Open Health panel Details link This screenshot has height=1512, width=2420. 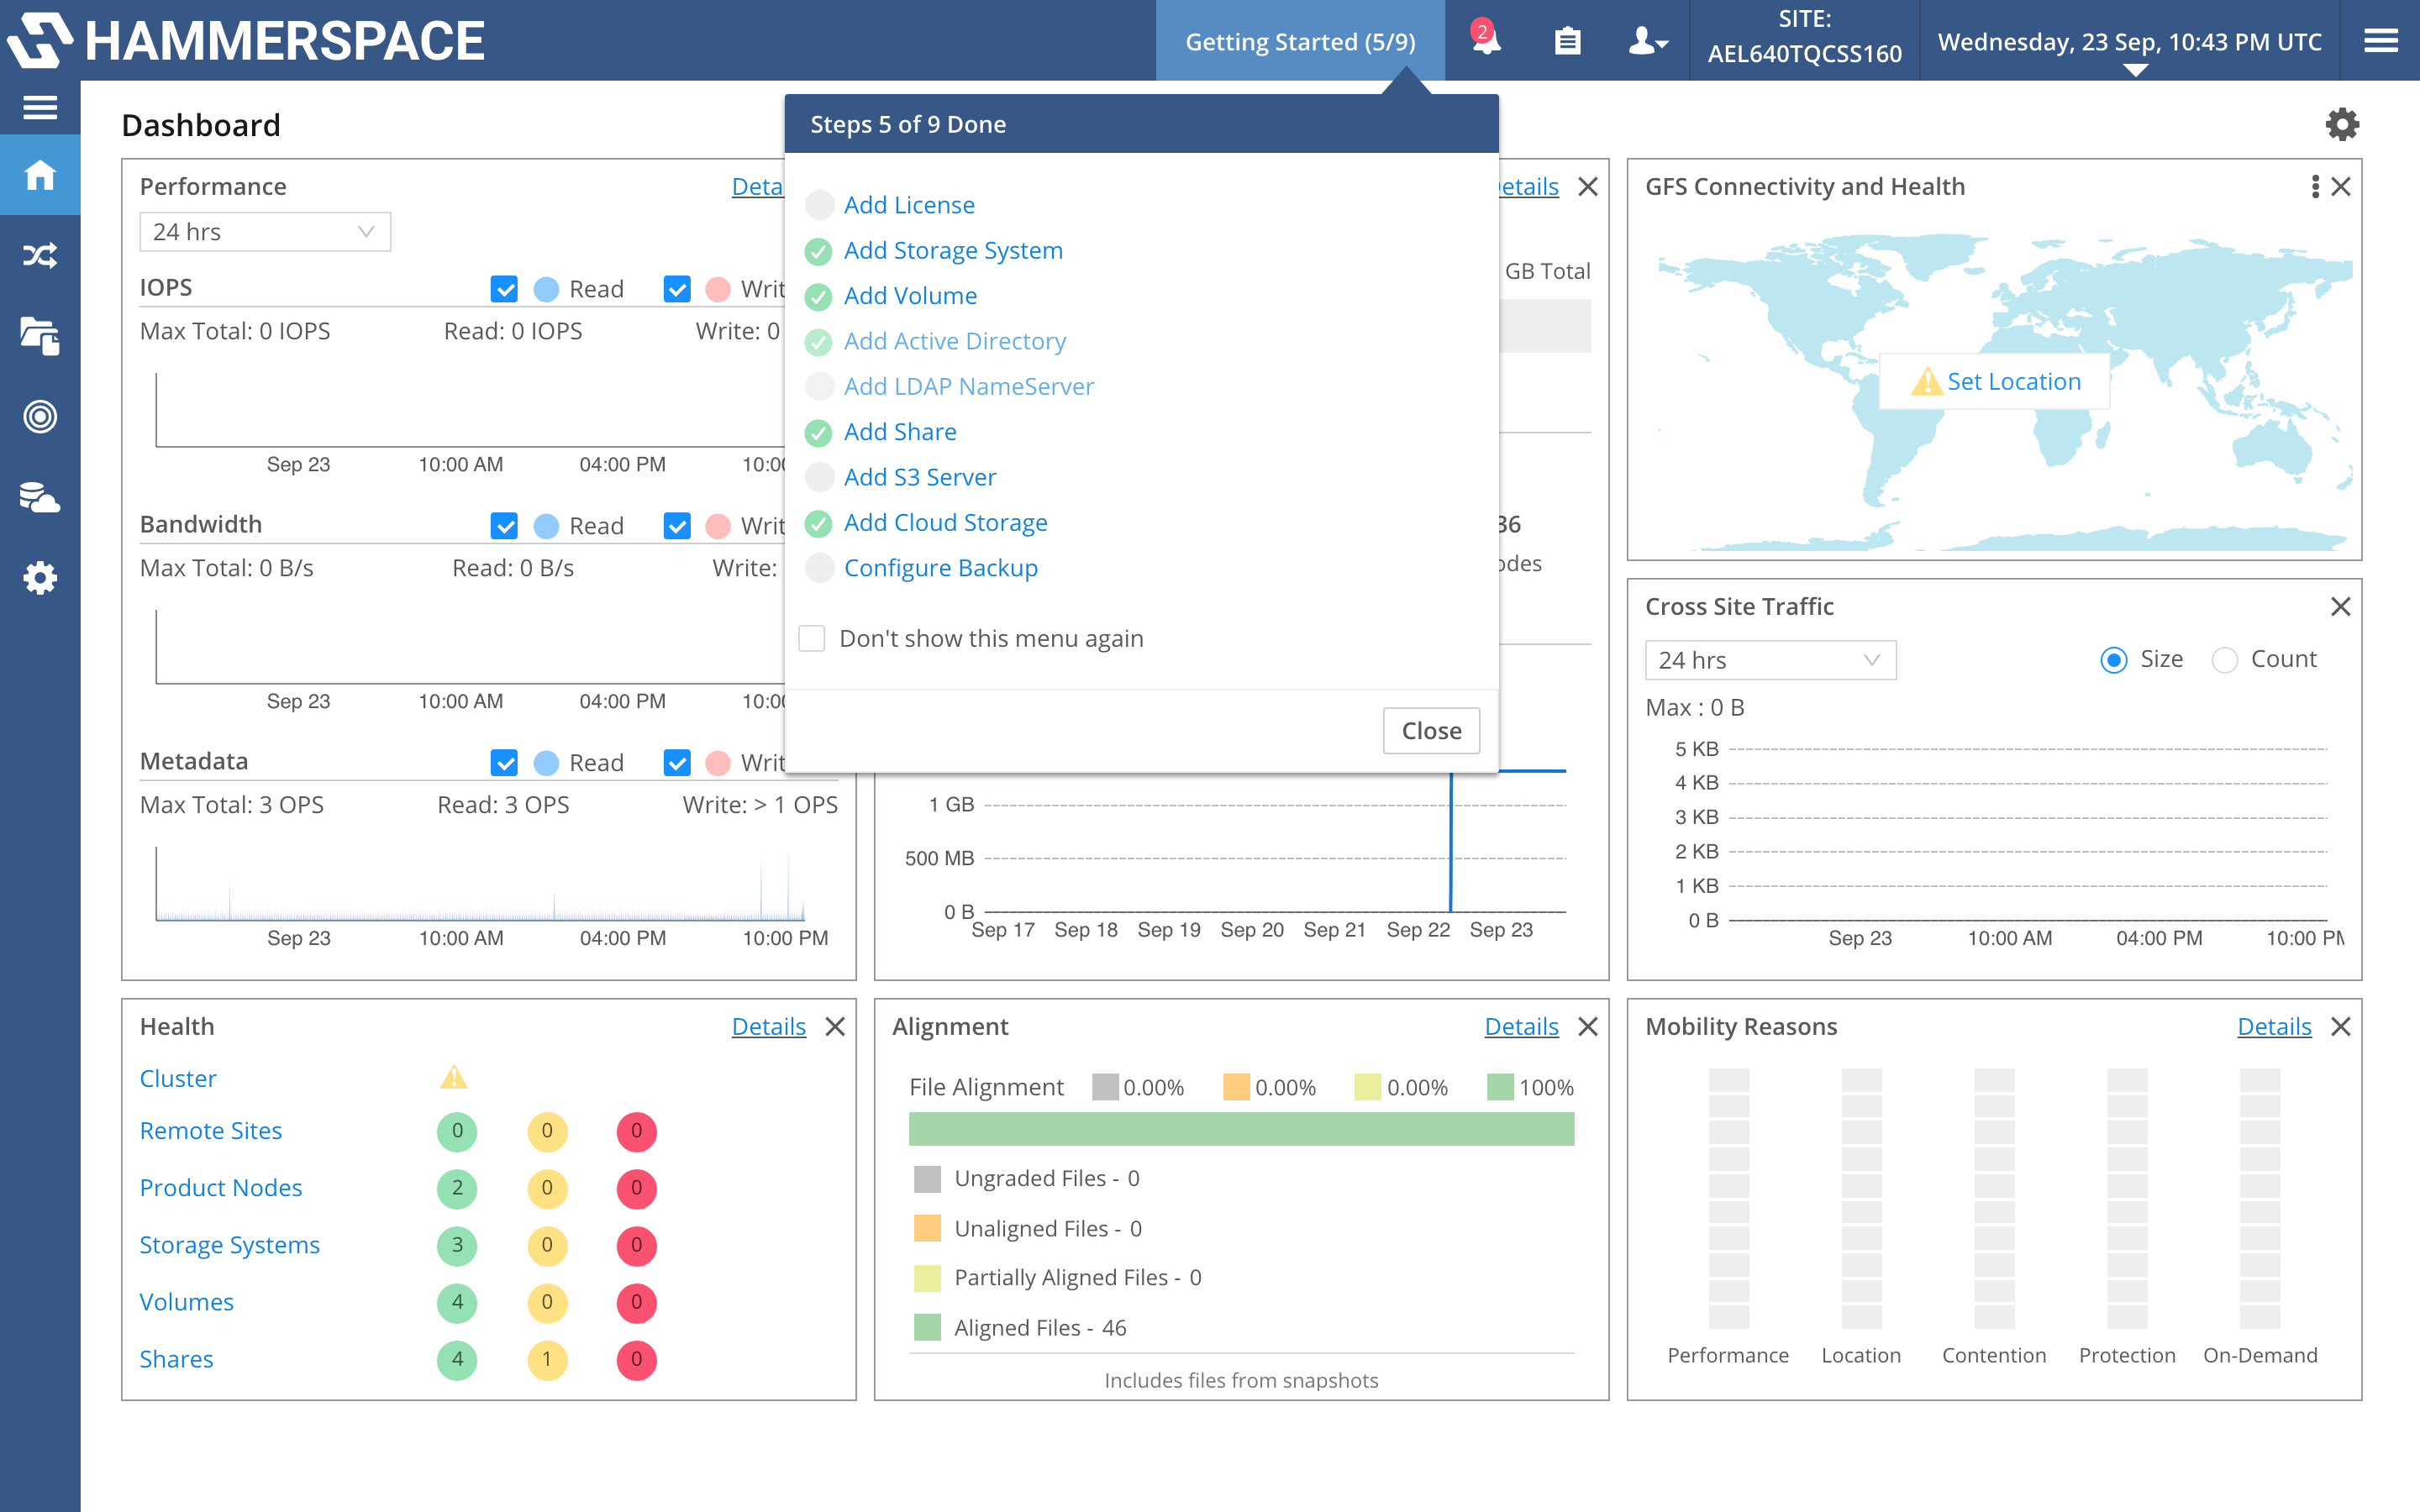(x=769, y=1027)
